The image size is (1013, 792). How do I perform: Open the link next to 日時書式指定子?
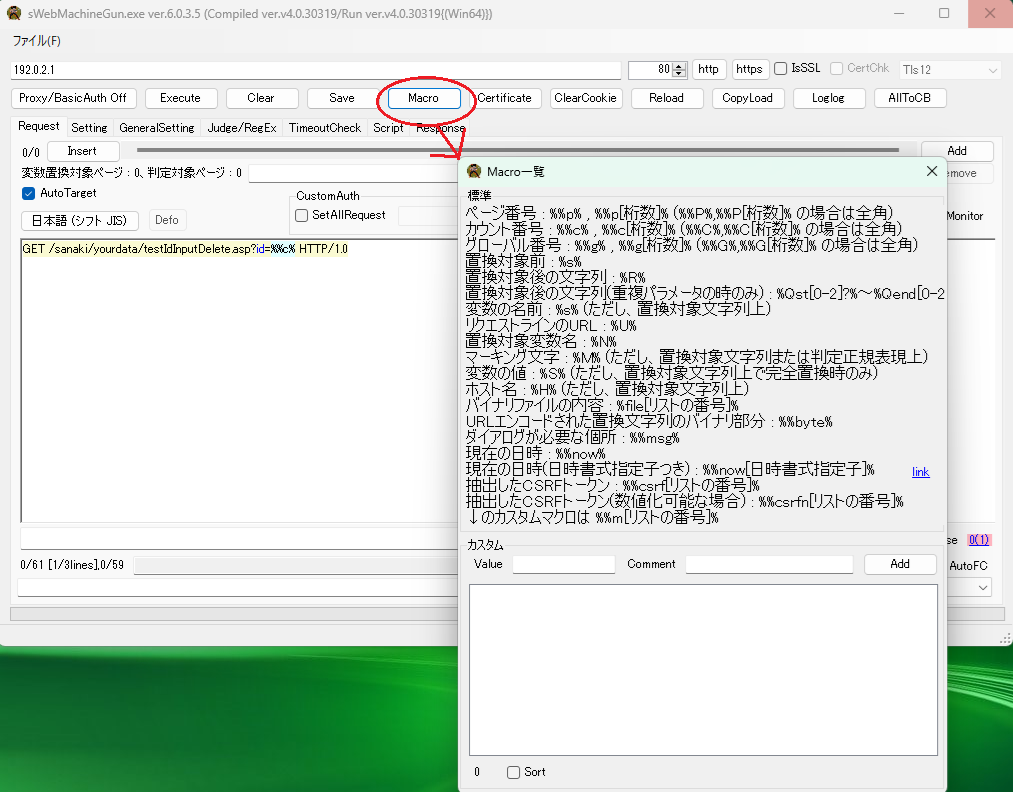point(921,472)
